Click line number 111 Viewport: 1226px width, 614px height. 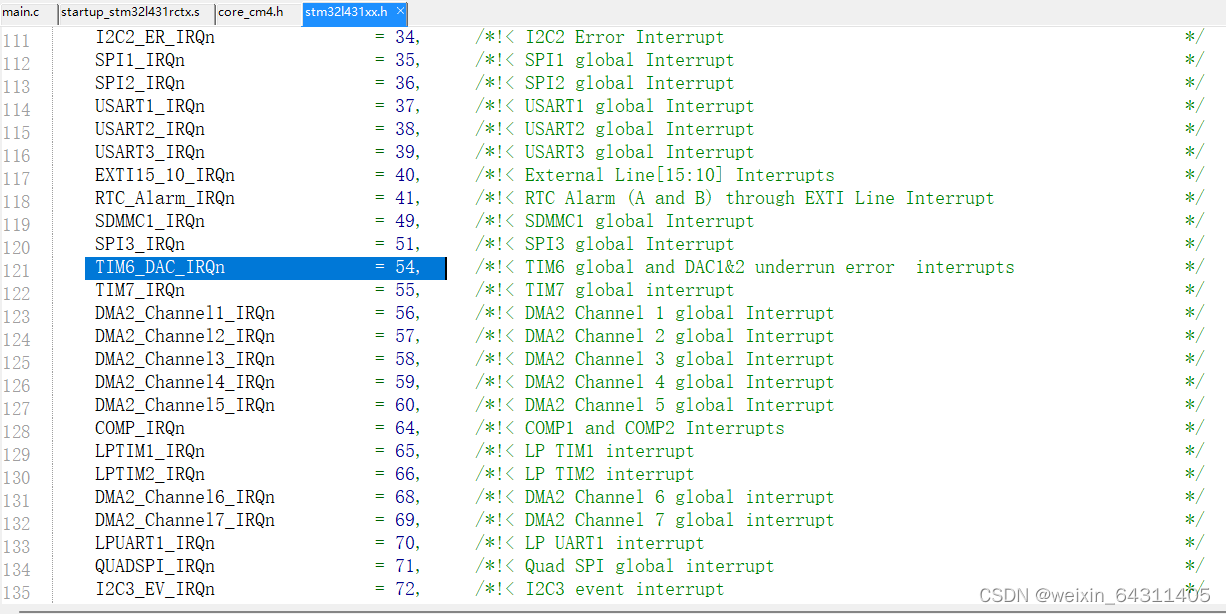pos(18,37)
